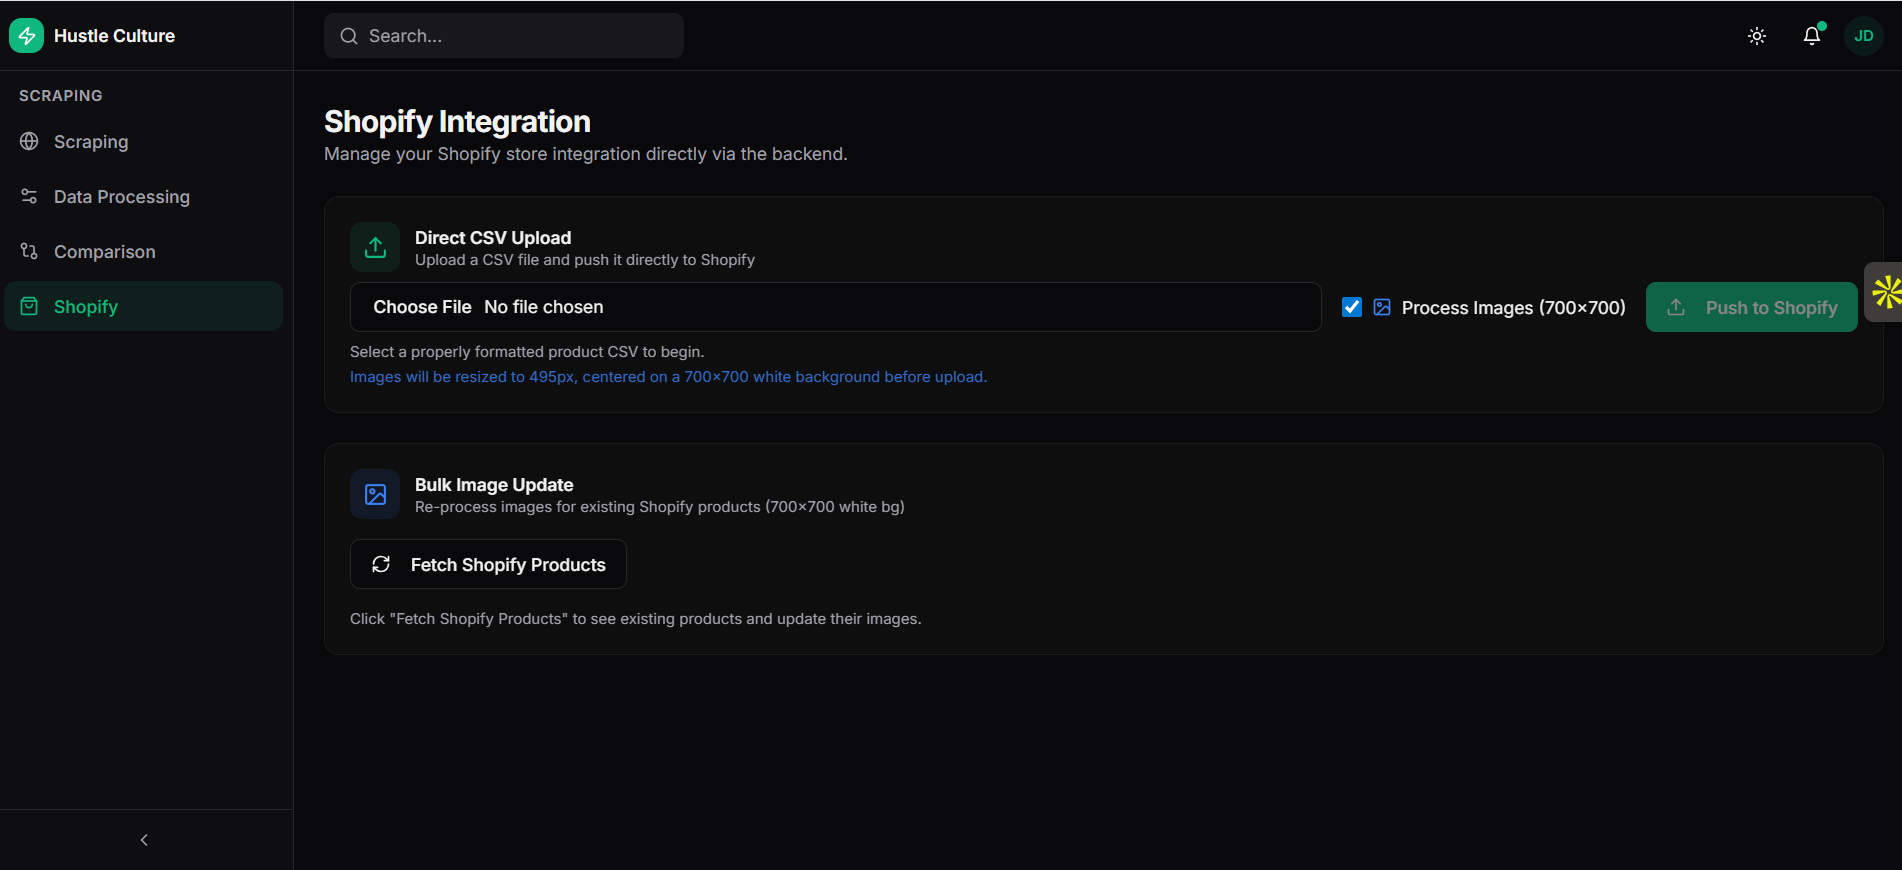Click the Scraping globe icon

tap(29, 141)
